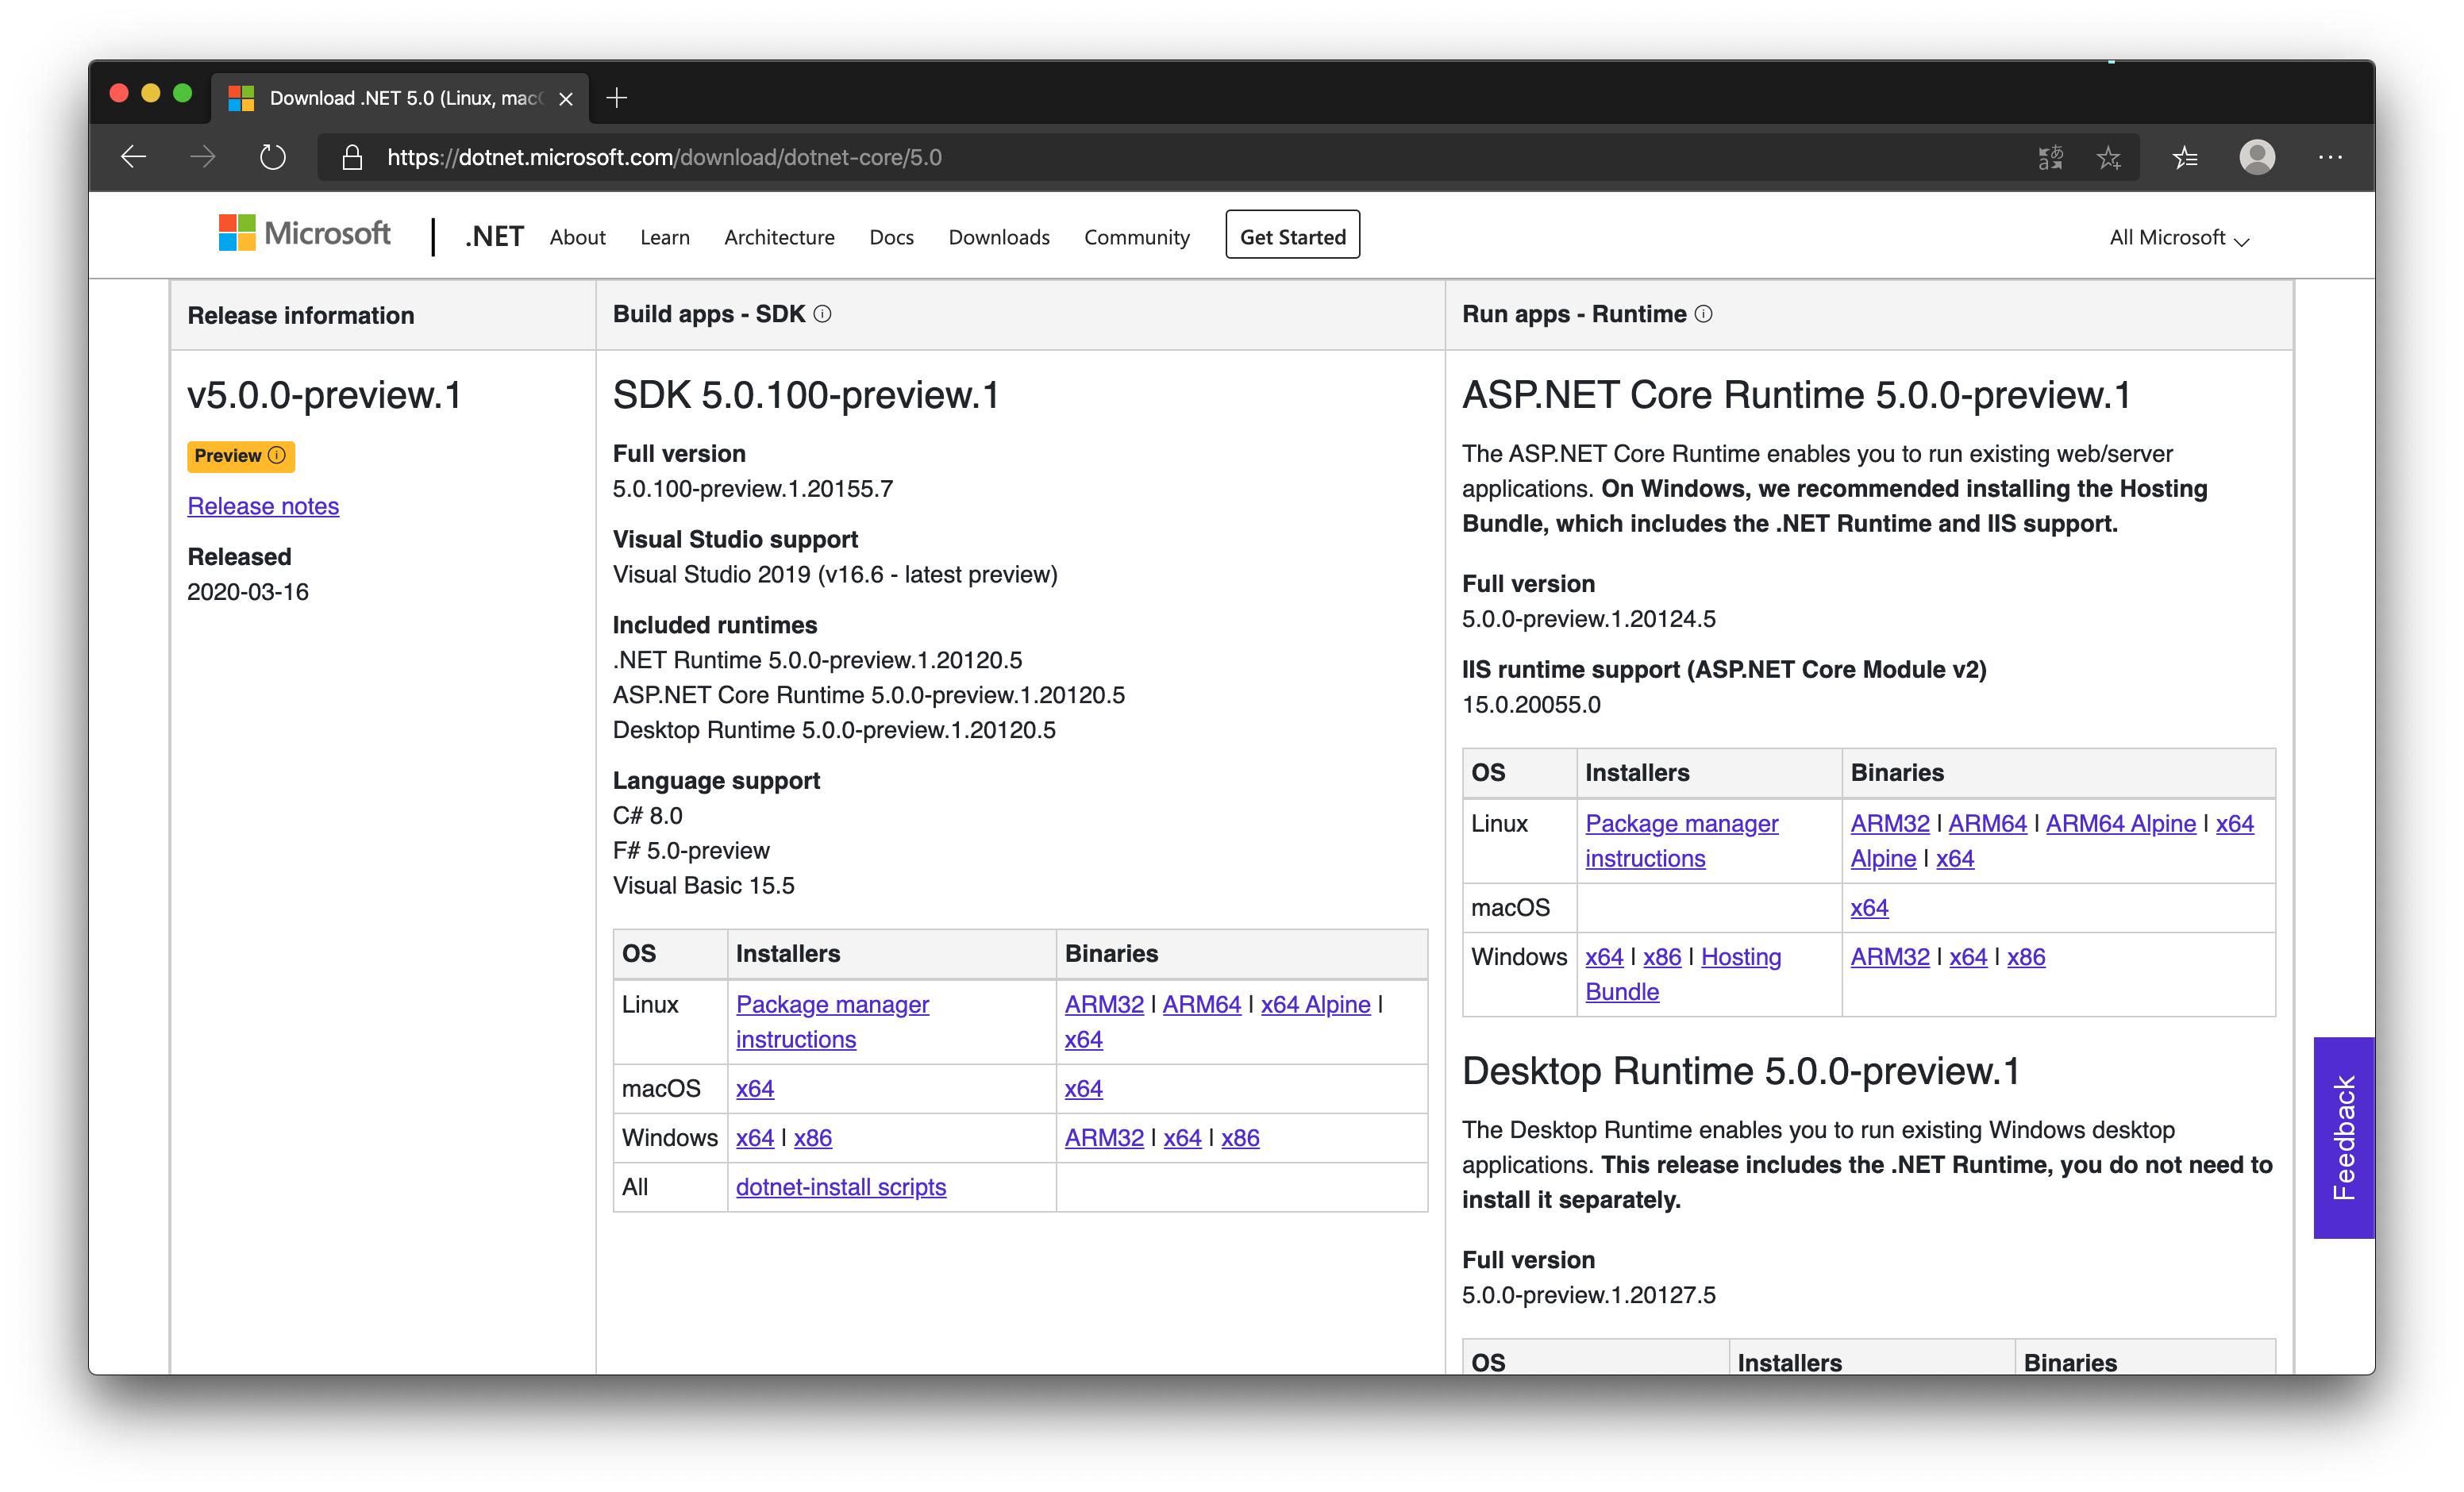The image size is (2464, 1492).
Task: Close the Download .NET 5.0 tab
Action: pyautogui.click(x=566, y=98)
